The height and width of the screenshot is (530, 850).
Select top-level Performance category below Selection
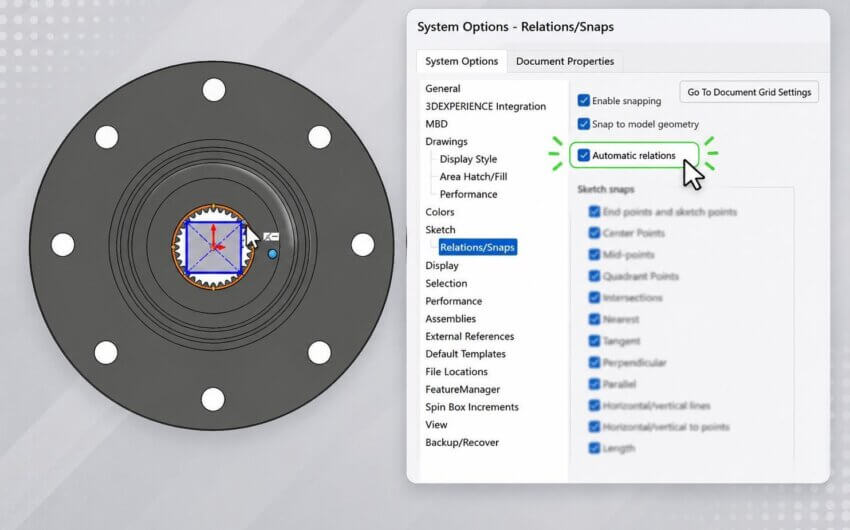click(454, 301)
